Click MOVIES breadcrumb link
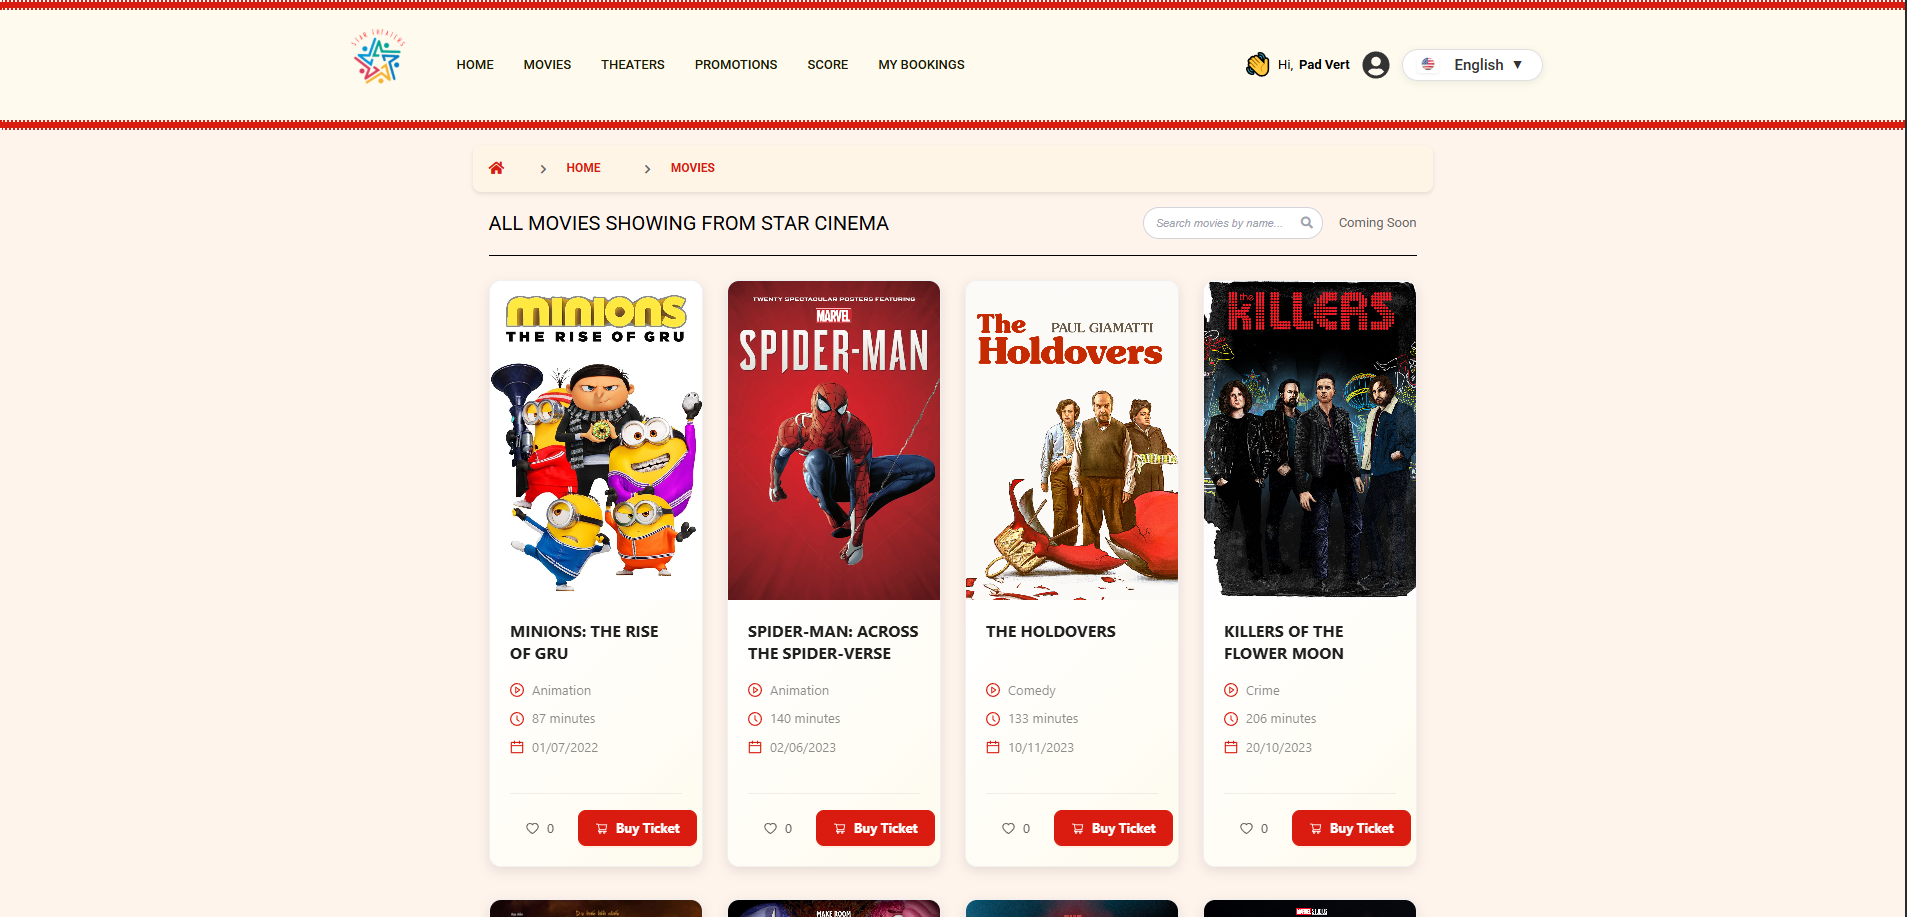 692,168
